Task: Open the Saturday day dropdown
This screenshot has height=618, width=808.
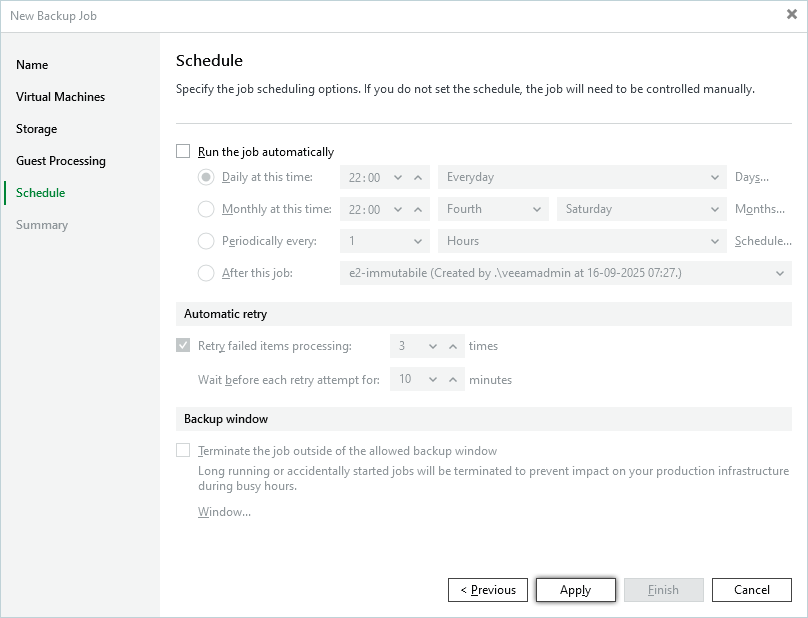Action: pos(641,209)
